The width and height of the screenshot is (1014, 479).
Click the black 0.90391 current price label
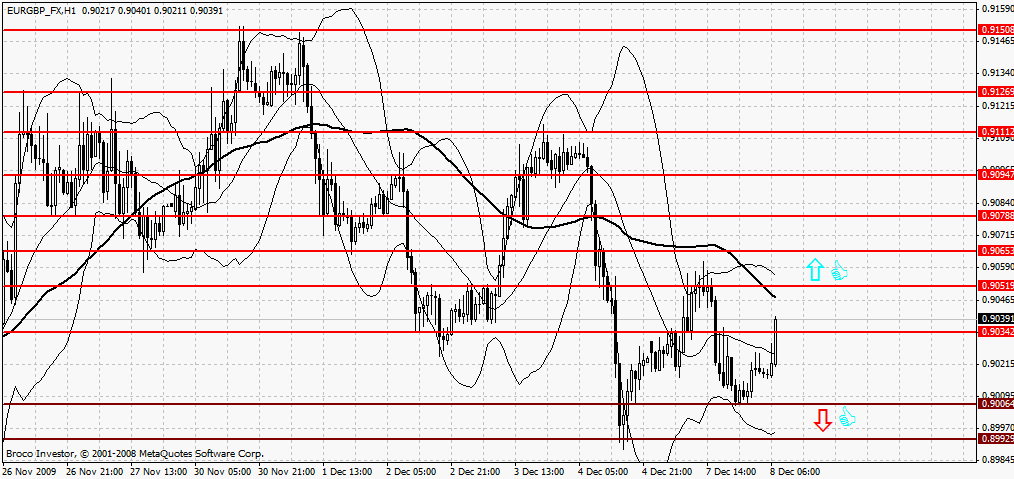997,319
